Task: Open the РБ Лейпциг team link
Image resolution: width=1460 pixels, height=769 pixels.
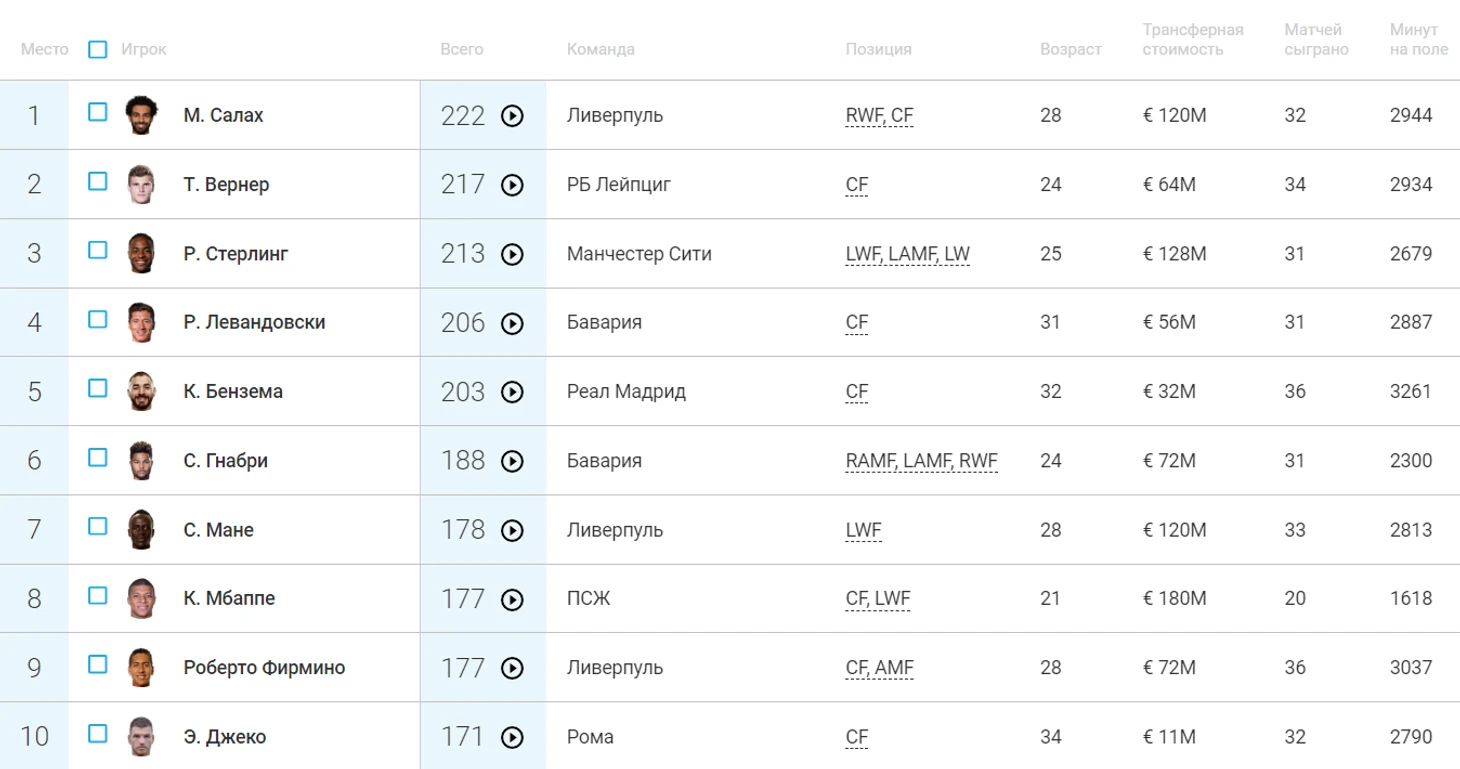Action: pos(619,185)
